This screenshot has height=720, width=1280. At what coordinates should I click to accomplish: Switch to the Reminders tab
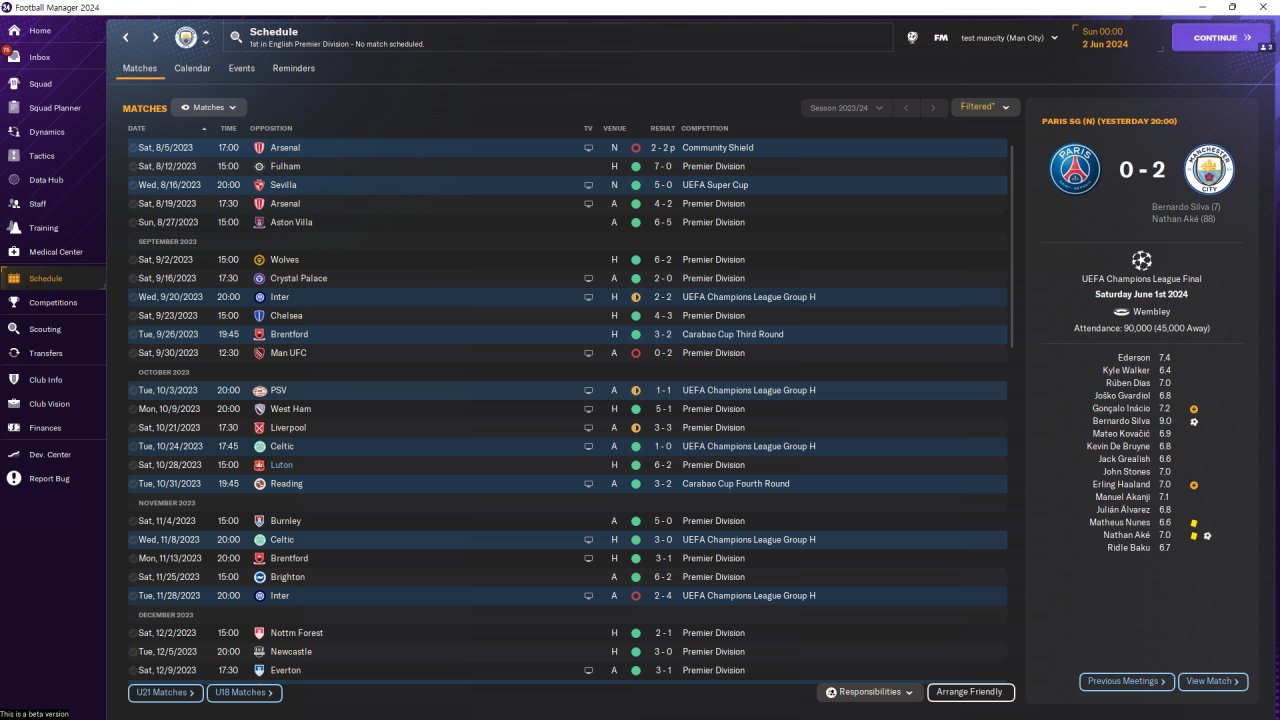tap(294, 68)
